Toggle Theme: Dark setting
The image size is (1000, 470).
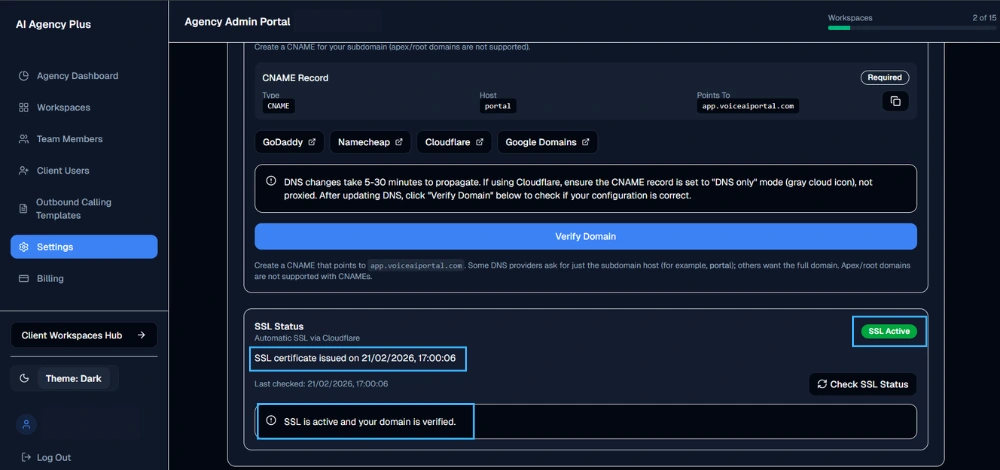pyautogui.click(x=73, y=378)
